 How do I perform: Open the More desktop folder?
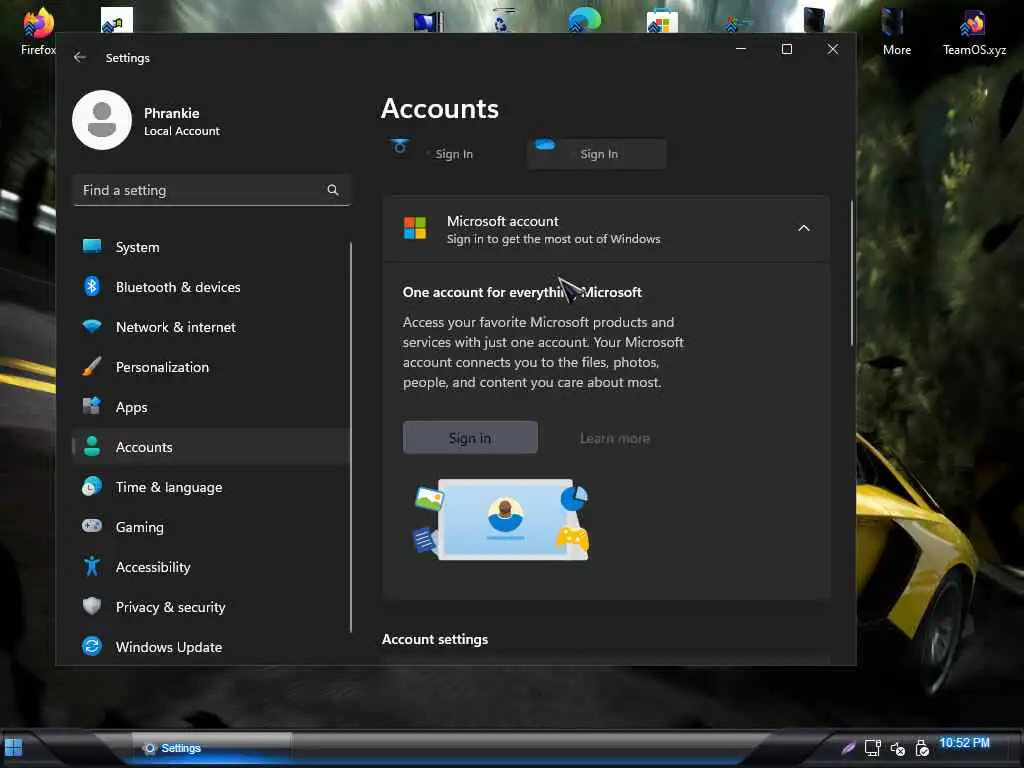pos(897,33)
